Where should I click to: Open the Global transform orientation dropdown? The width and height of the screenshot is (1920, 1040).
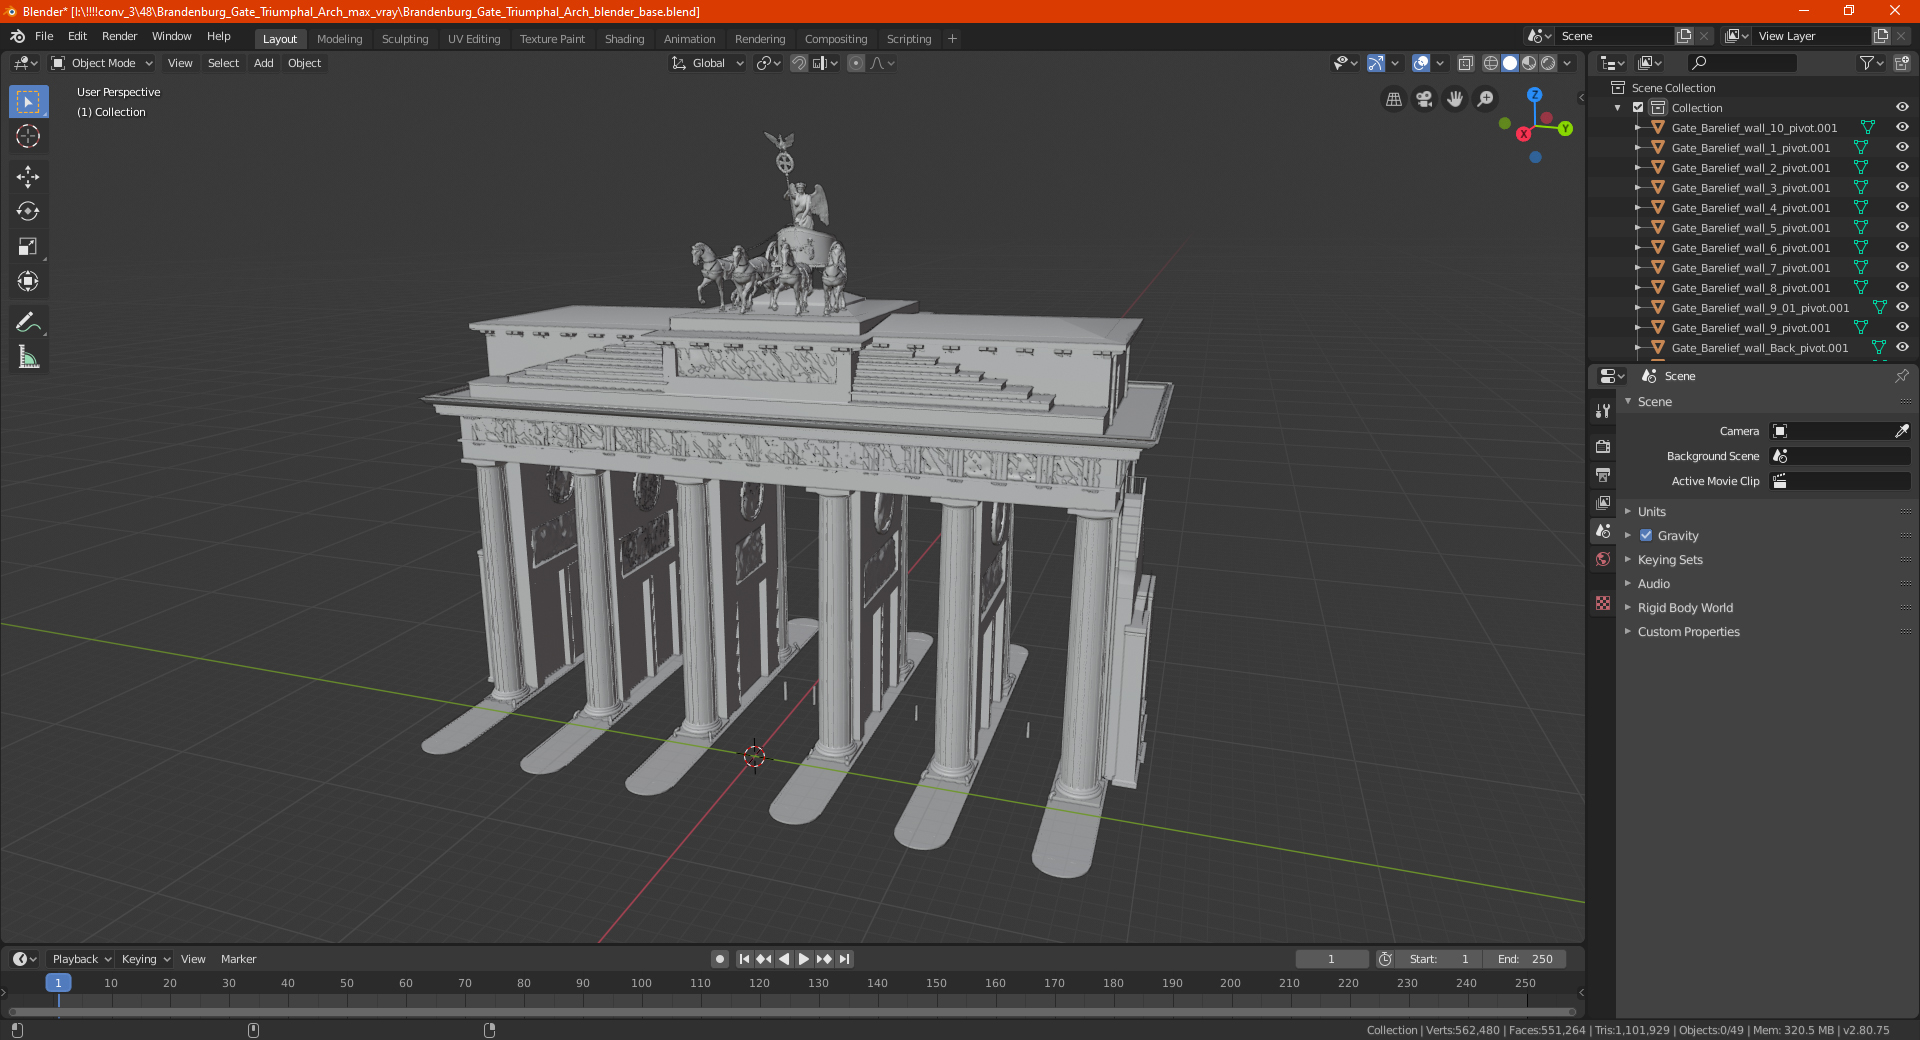(707, 63)
